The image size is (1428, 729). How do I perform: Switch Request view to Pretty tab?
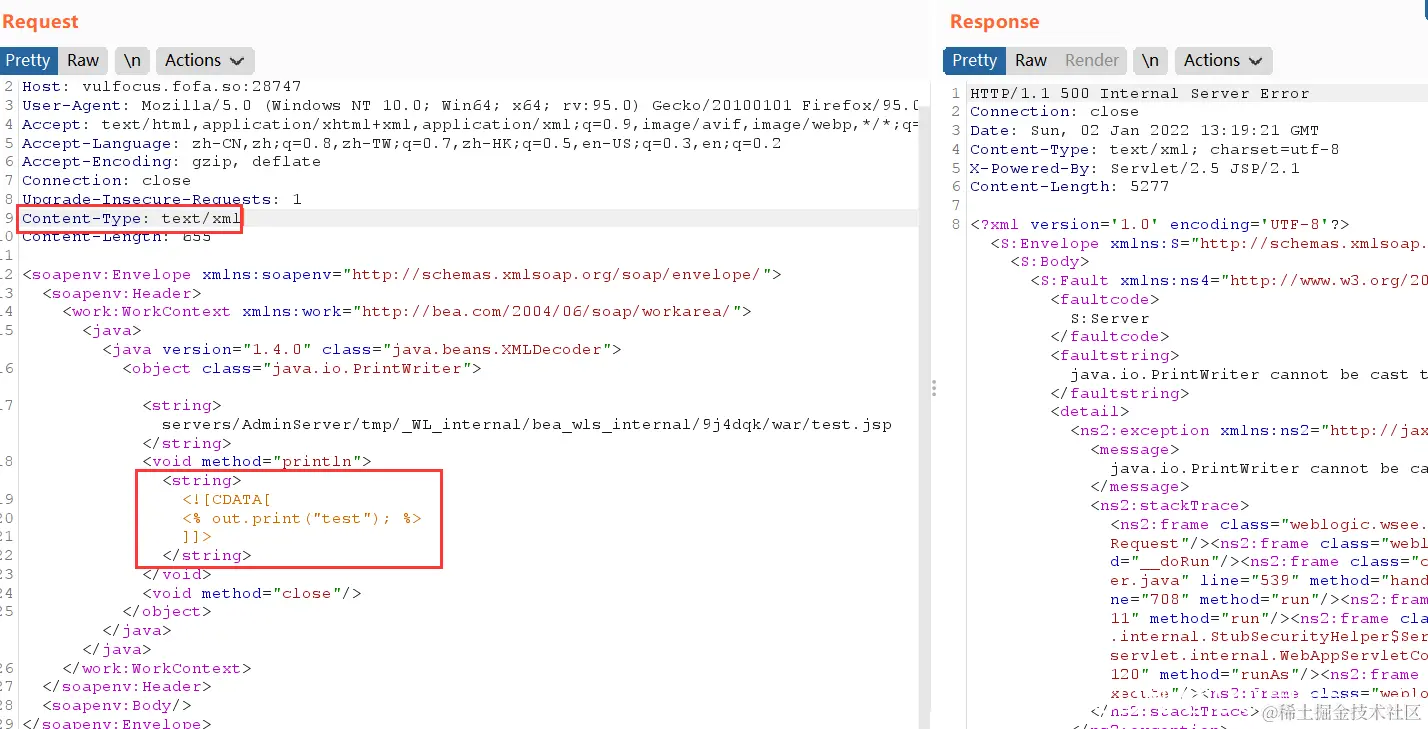click(x=28, y=60)
